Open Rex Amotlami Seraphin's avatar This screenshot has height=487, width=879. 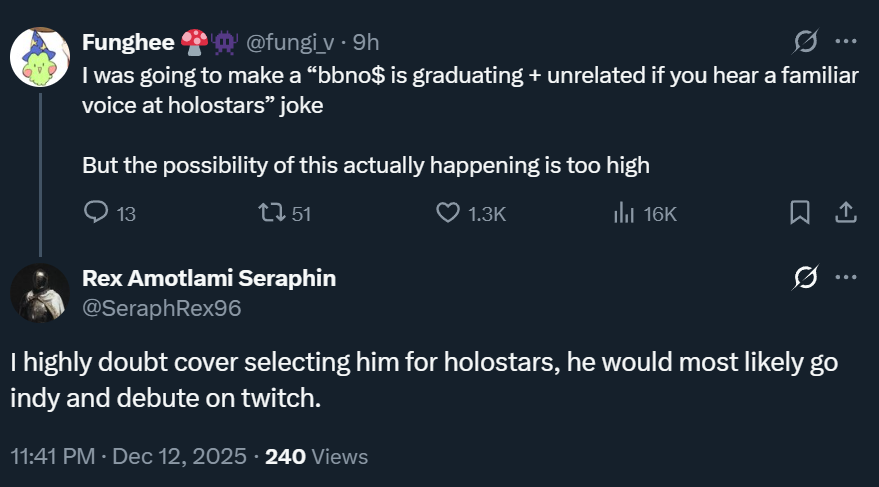pos(39,293)
